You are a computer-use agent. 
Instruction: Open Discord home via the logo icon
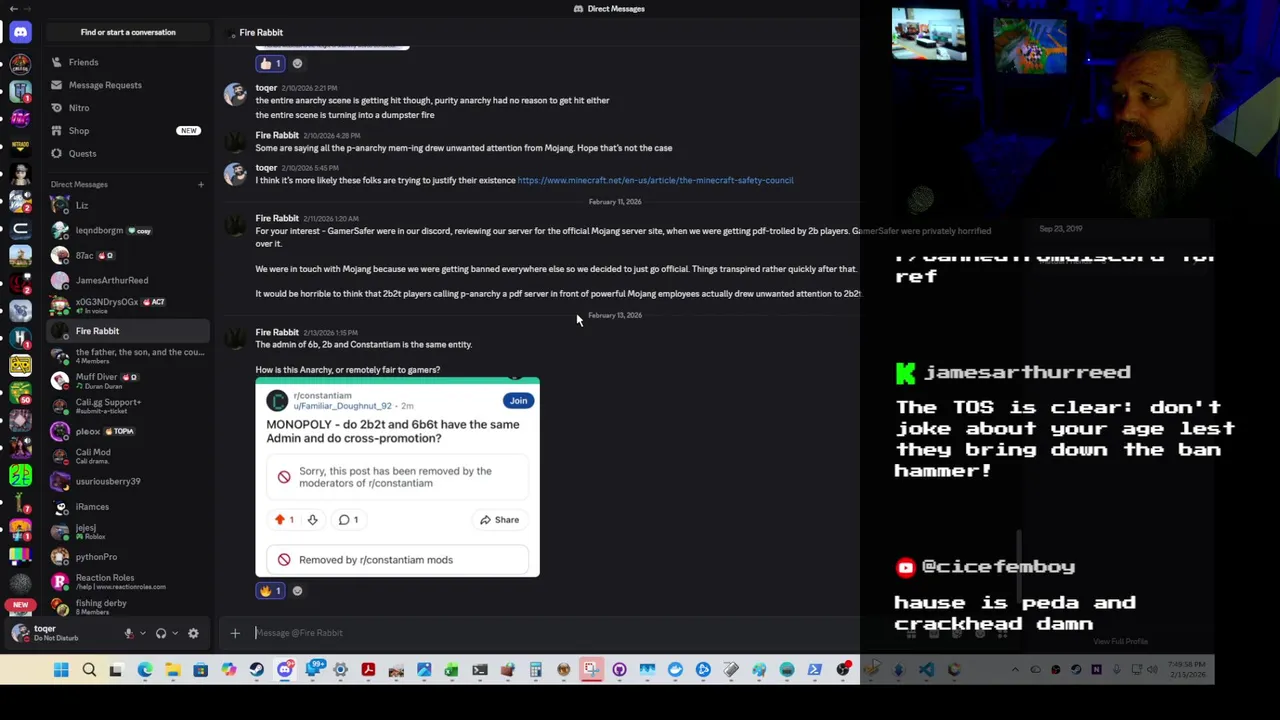pyautogui.click(x=20, y=32)
